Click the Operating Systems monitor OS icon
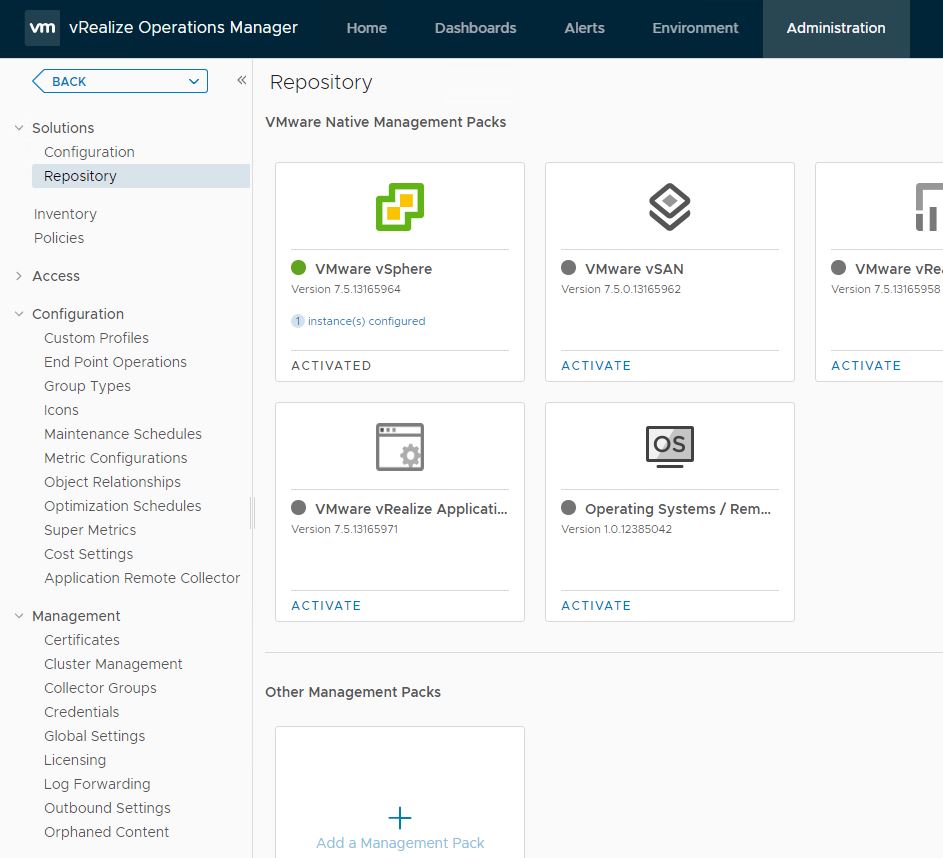Screen dimensions: 943x858 669,445
